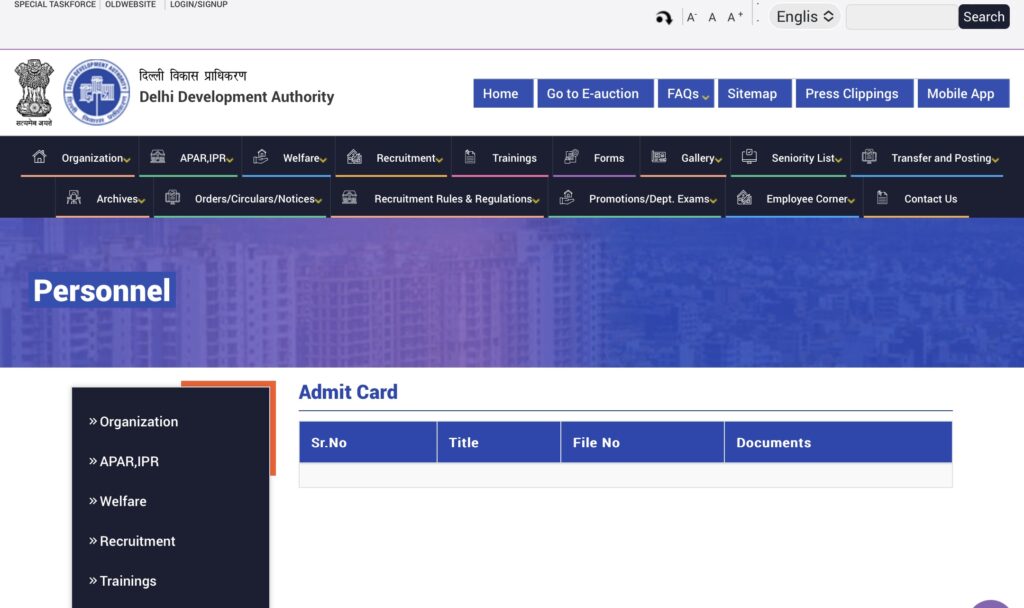Click the Seniority List monitor icon

749,157
